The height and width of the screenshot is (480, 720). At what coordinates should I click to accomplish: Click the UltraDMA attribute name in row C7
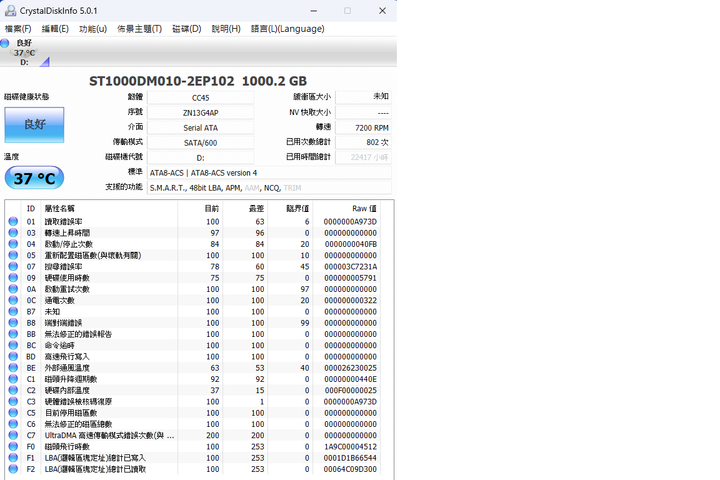click(109, 435)
